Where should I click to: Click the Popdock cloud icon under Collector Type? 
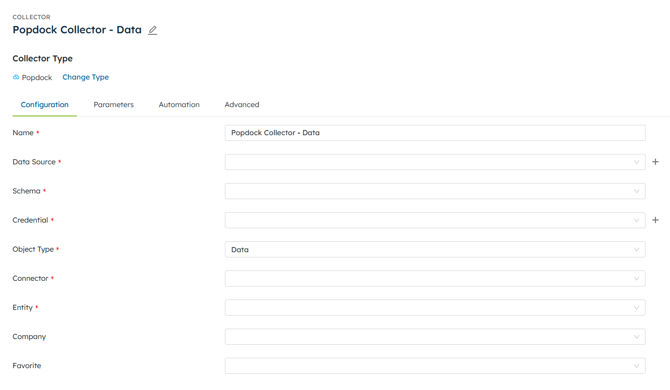click(16, 77)
